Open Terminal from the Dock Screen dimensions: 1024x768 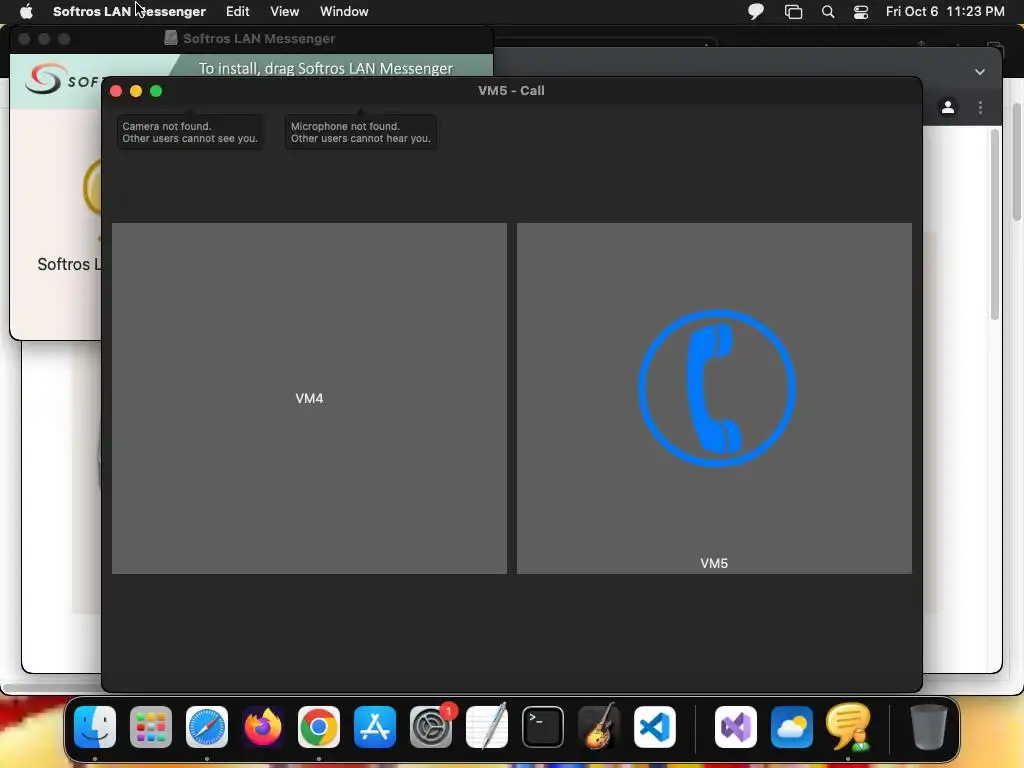pos(543,727)
